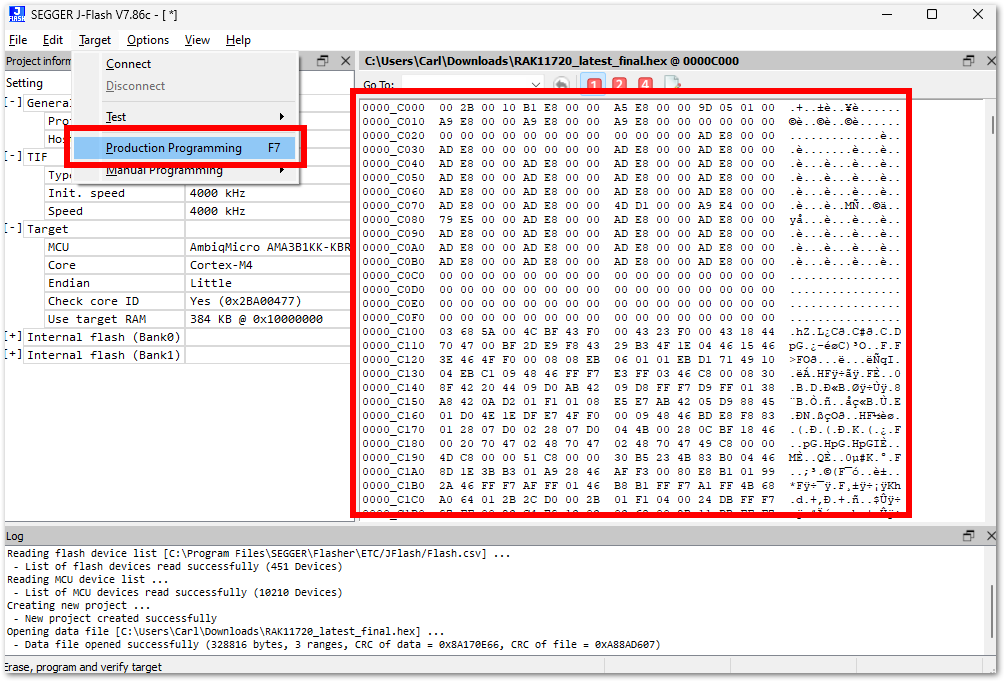Image resolution: width=1005 pixels, height=682 pixels.
Task: Undock the Project information panel
Action: point(322,60)
